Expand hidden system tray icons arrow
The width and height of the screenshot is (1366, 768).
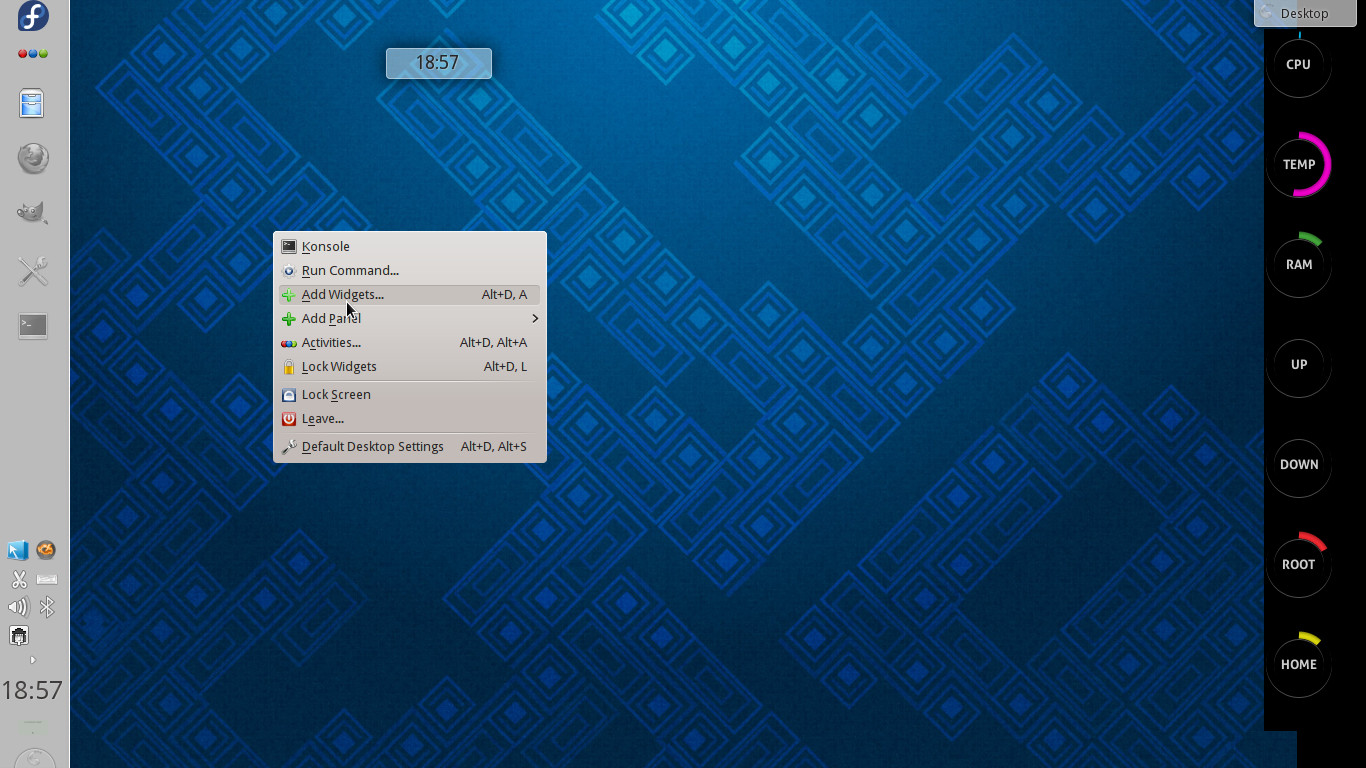pos(33,660)
